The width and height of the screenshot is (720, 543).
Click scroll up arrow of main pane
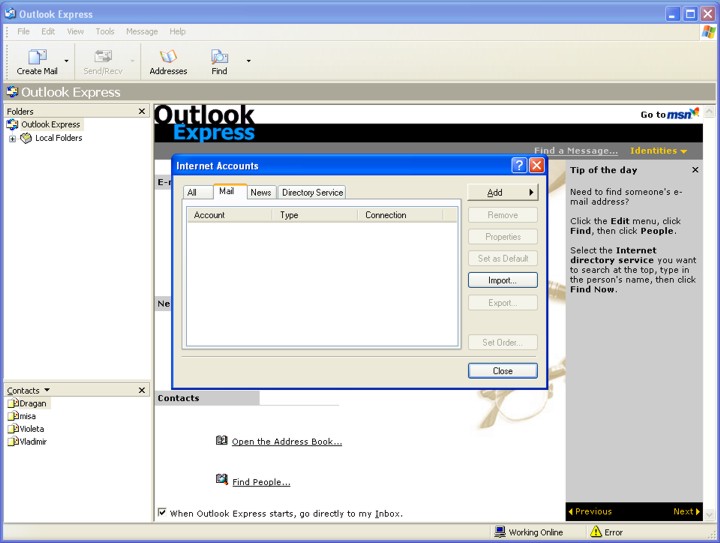(x=709, y=111)
